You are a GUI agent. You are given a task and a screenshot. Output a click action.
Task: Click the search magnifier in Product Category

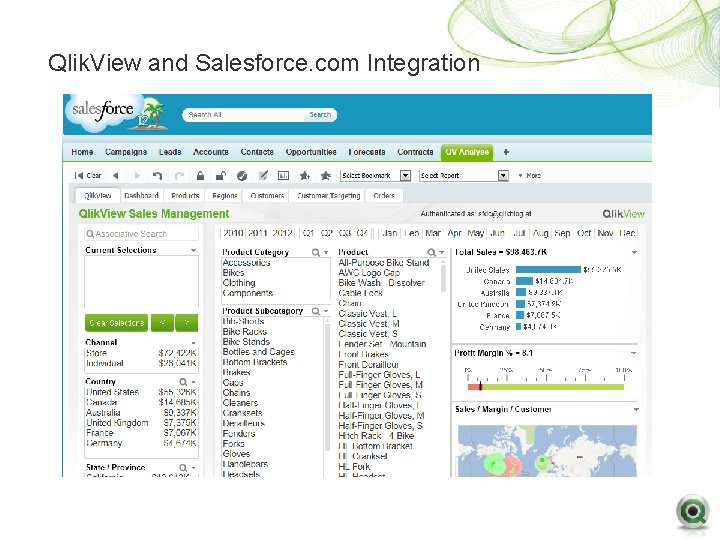pos(315,253)
